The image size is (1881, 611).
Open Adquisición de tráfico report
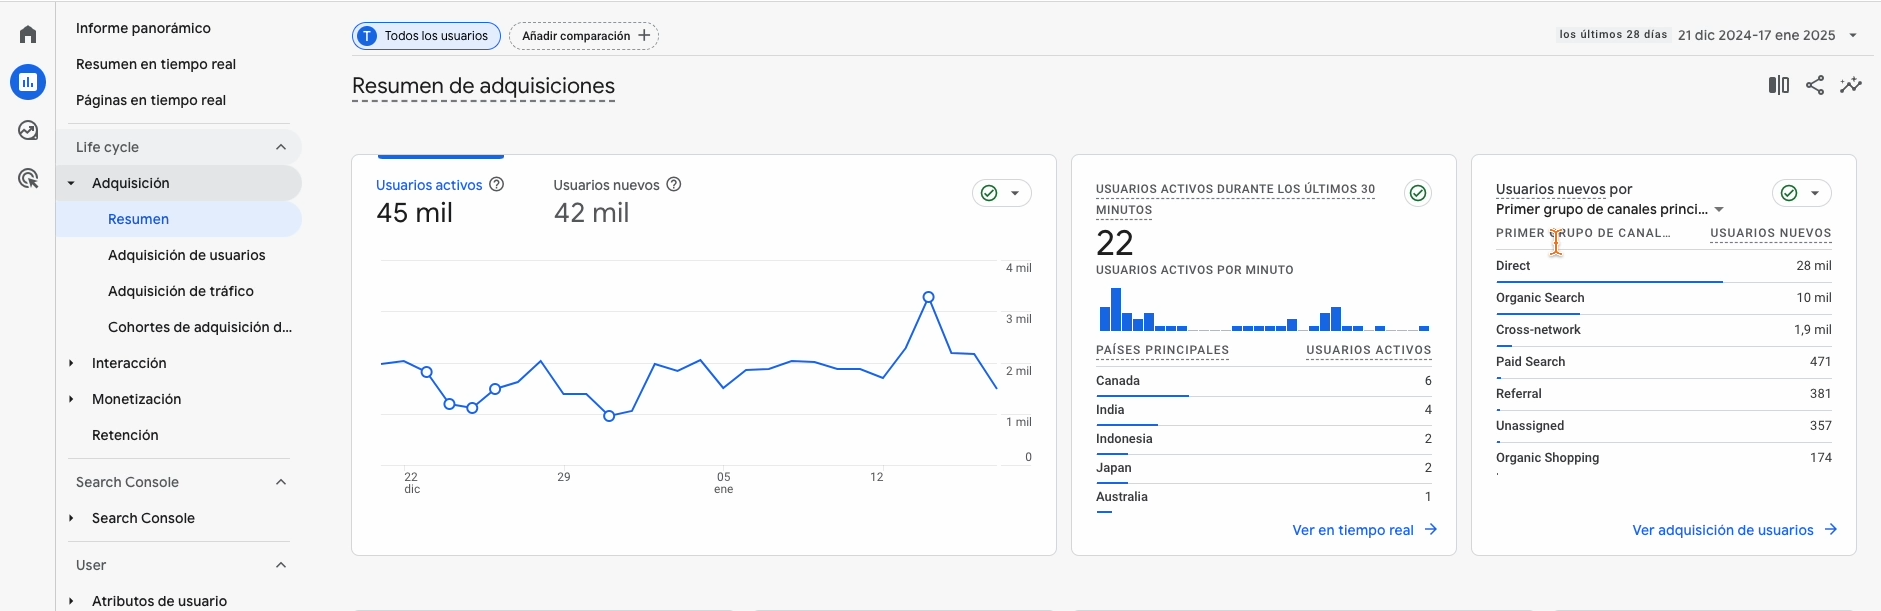[x=181, y=291]
